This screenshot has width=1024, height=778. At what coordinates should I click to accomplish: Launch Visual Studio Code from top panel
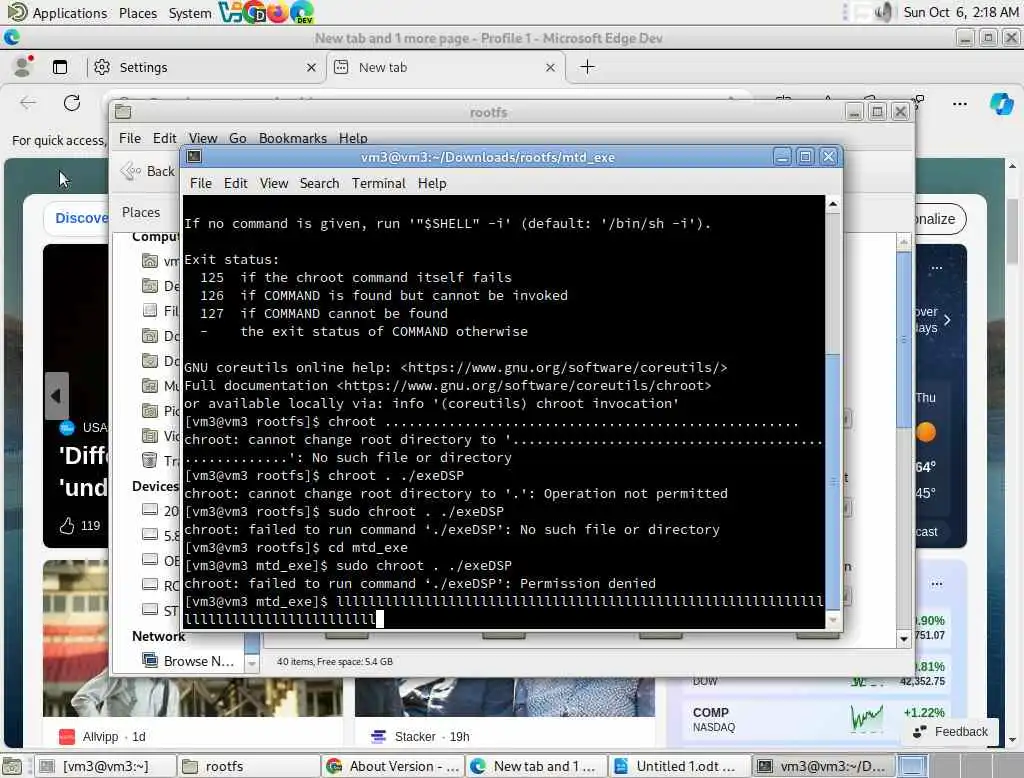click(230, 12)
